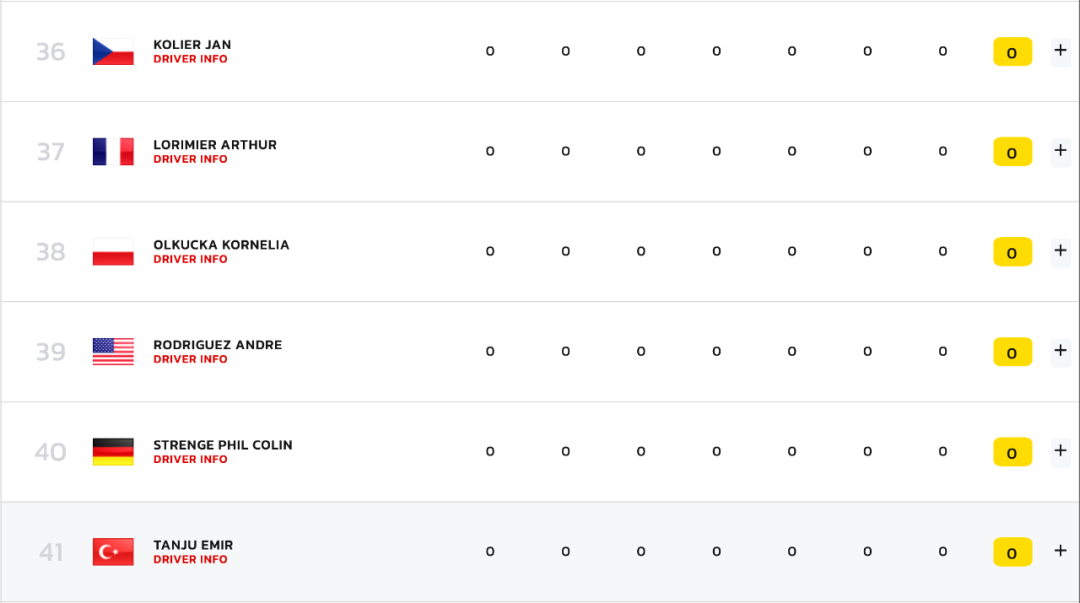Expand Tanju Emir's row with plus
The height and width of the screenshot is (603, 1080).
(x=1060, y=551)
